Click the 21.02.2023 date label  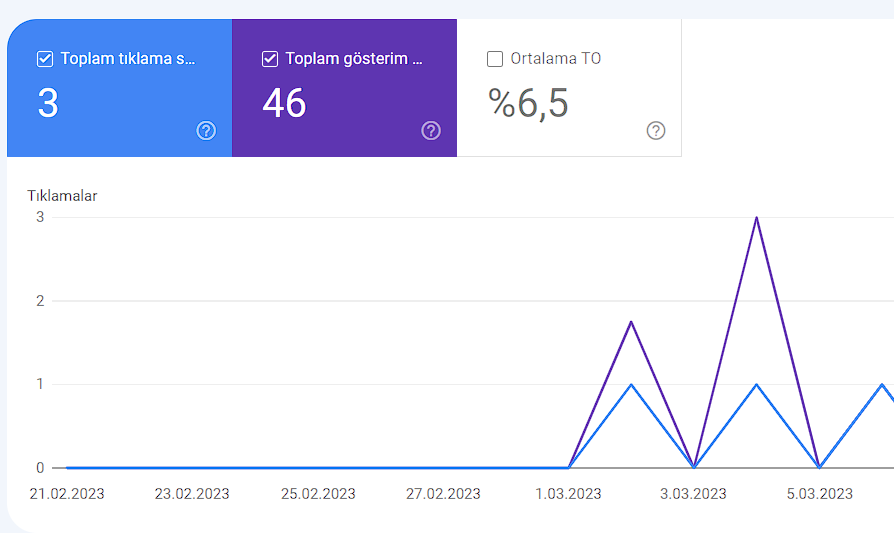click(67, 494)
